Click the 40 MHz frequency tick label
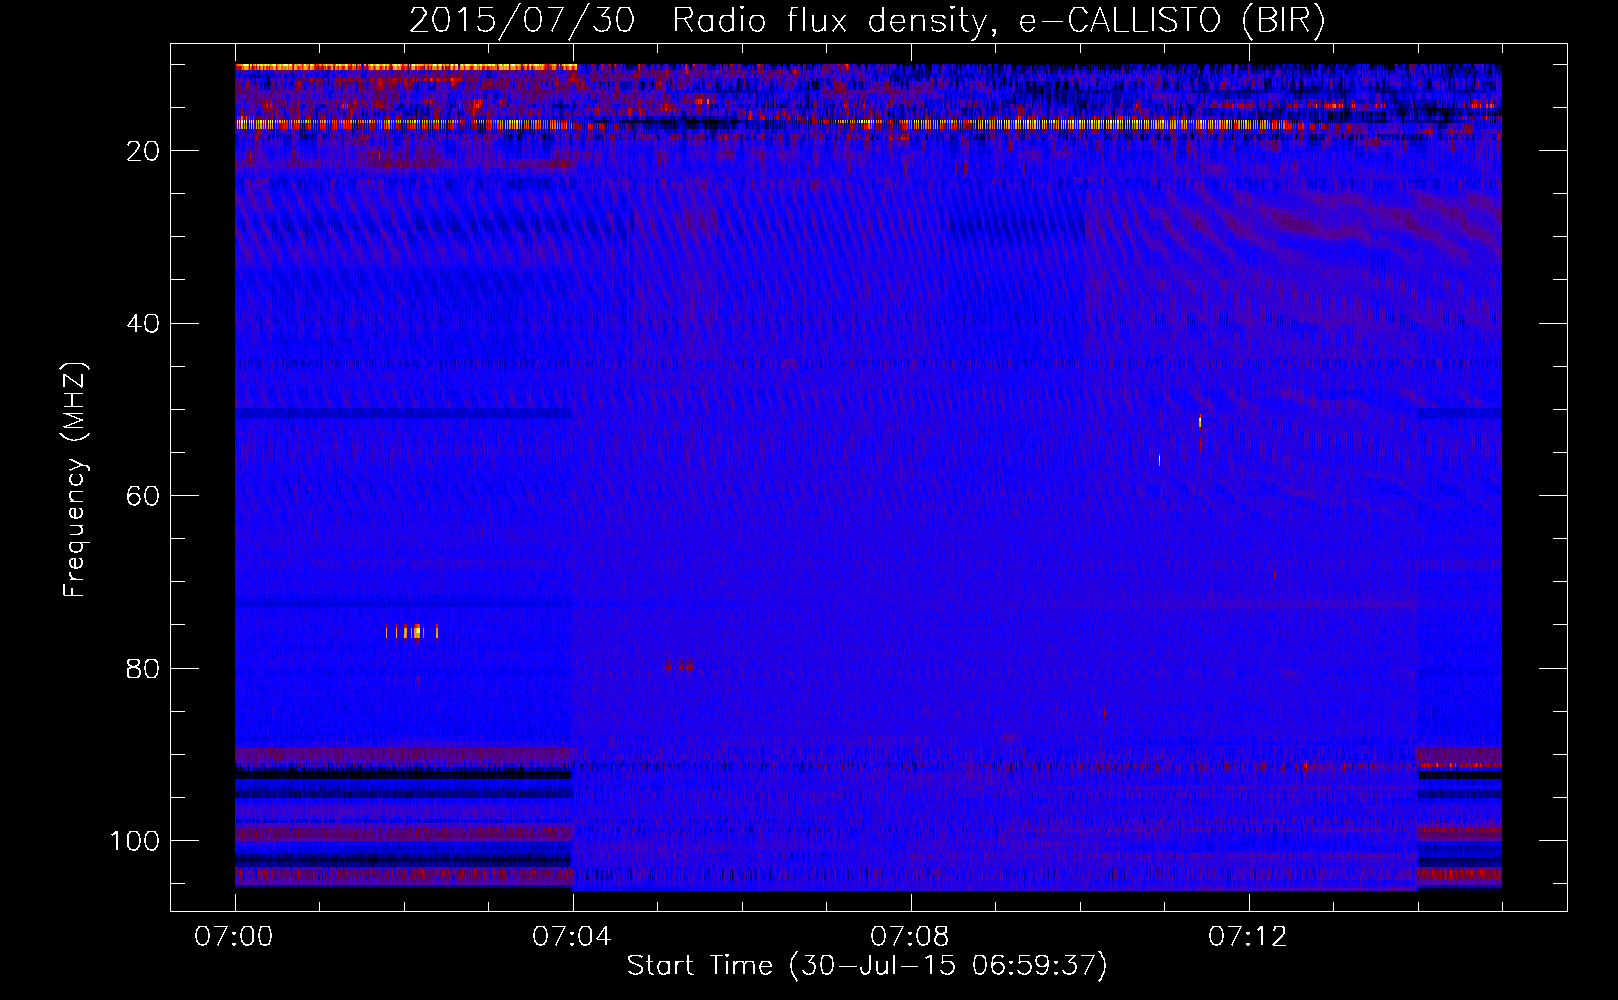 click(143, 323)
